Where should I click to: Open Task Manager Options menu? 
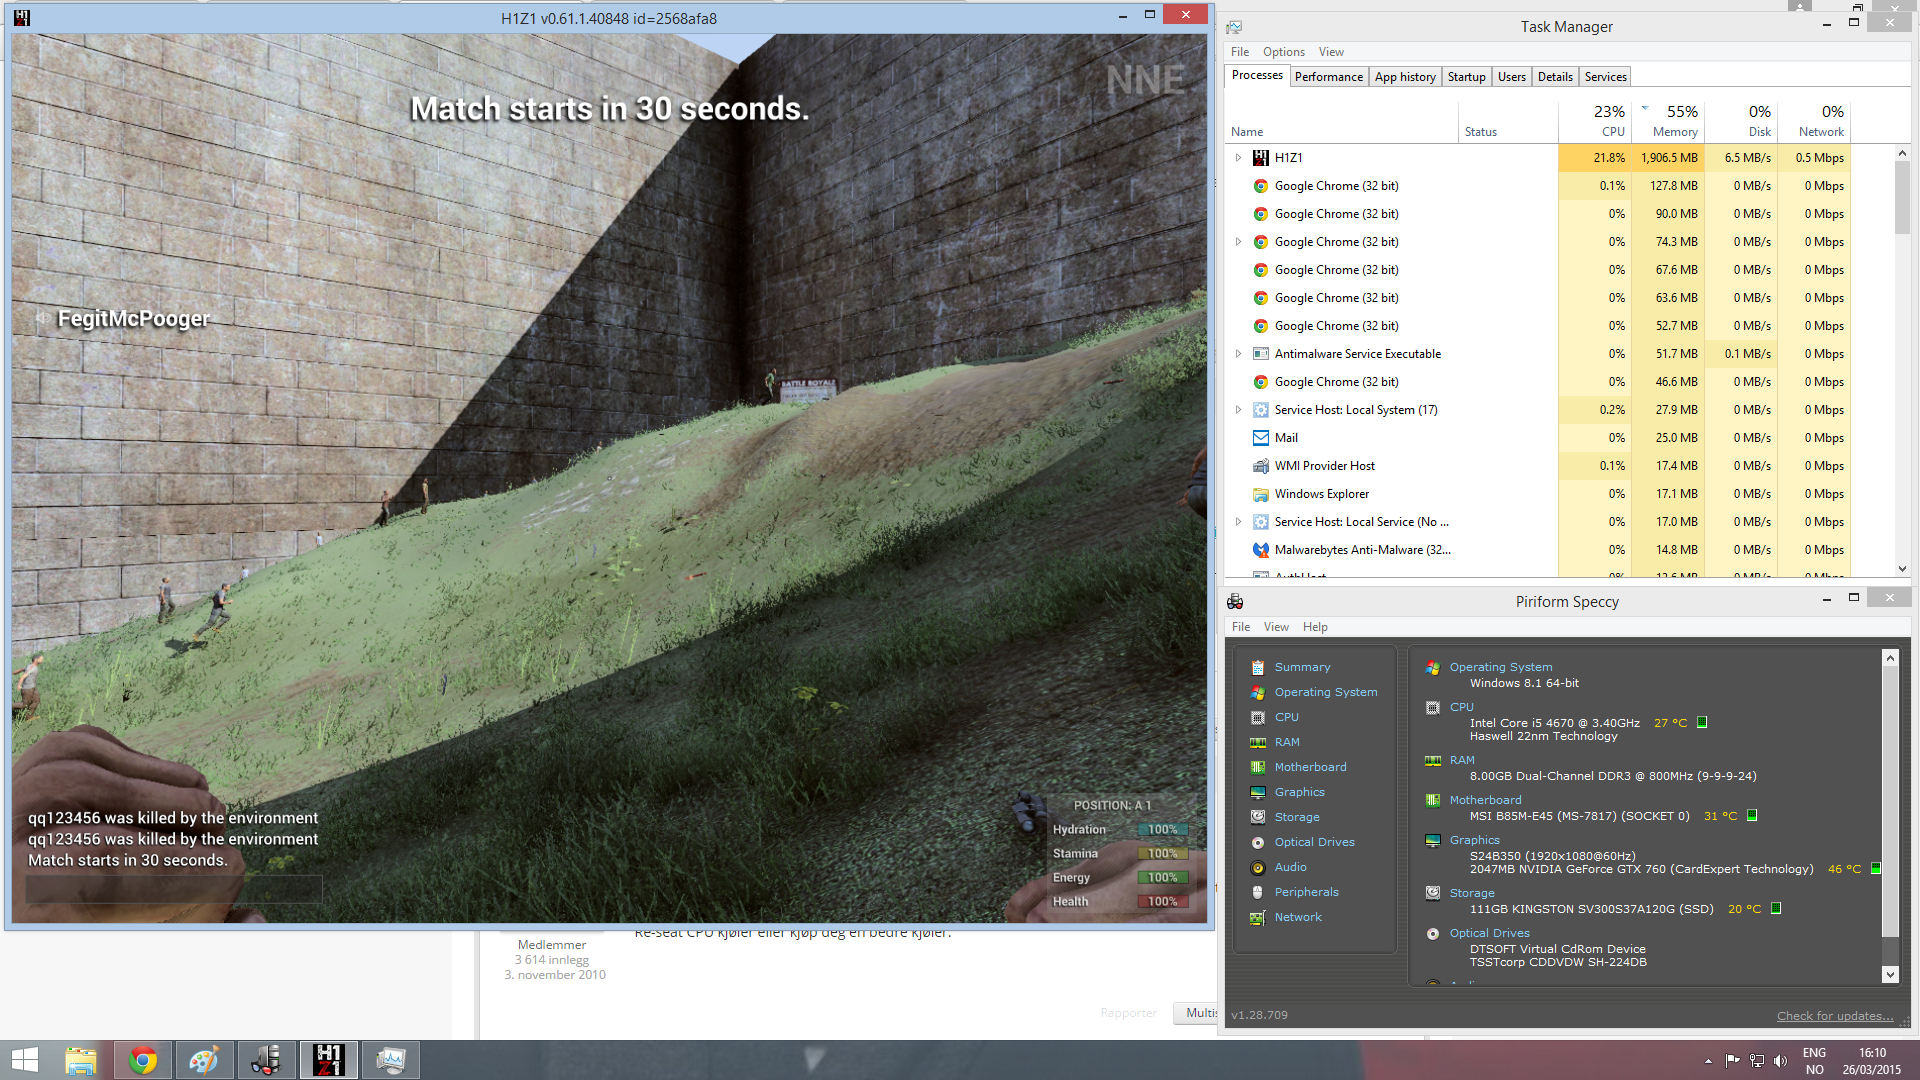point(1283,52)
